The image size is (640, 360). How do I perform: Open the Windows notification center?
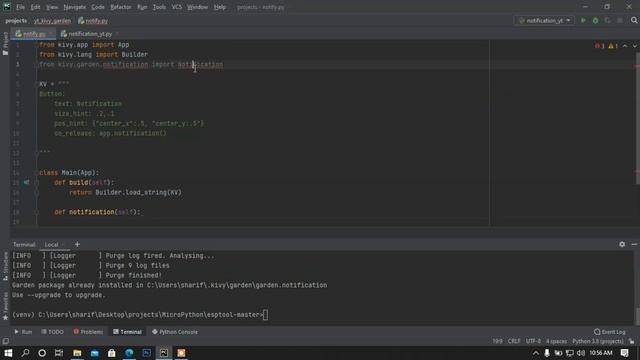[624, 353]
